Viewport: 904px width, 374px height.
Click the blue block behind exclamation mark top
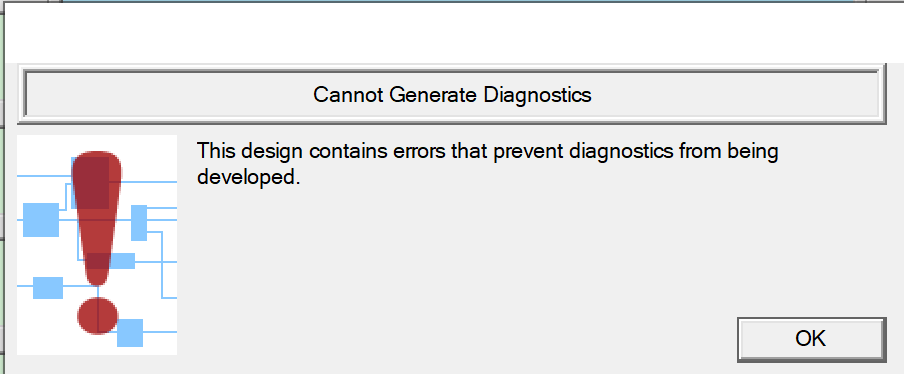pyautogui.click(x=90, y=182)
